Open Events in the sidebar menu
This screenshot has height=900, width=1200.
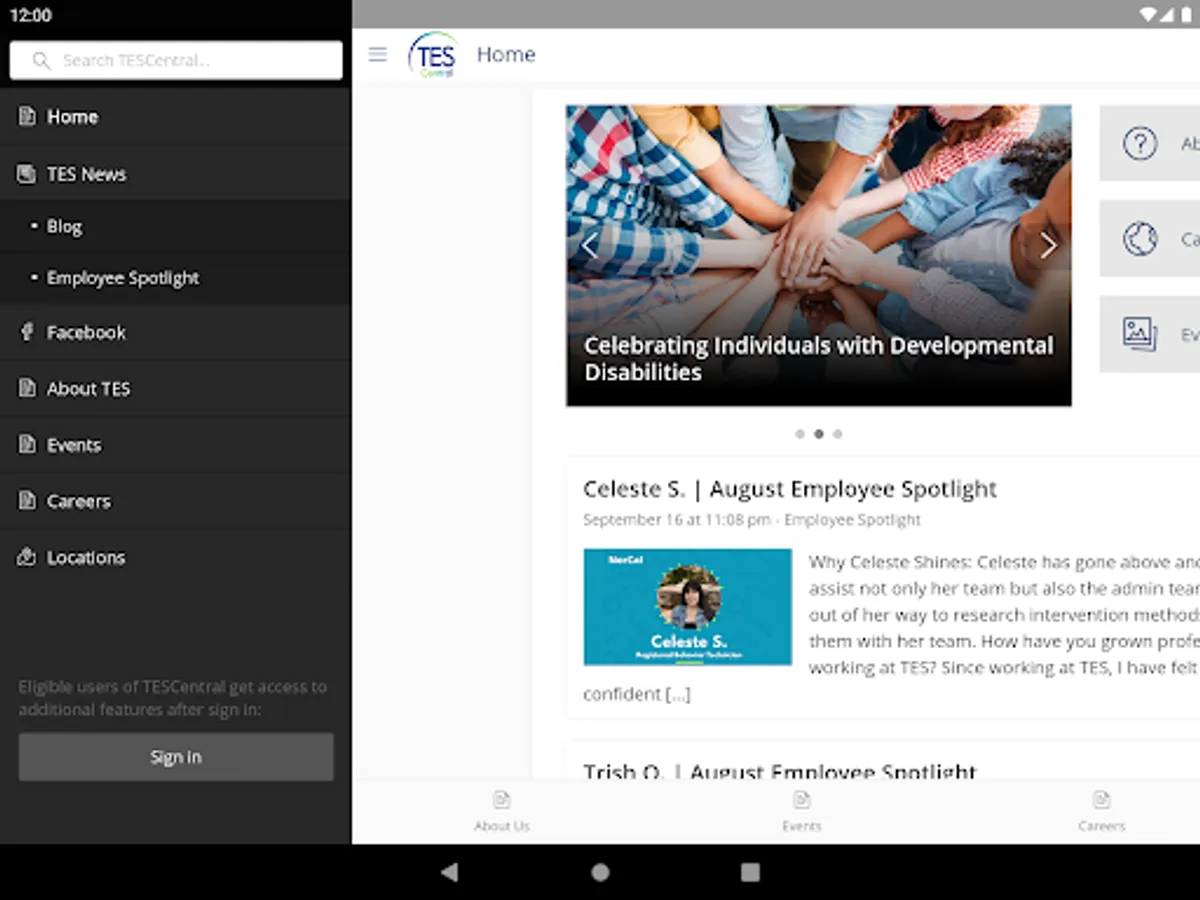coord(175,444)
